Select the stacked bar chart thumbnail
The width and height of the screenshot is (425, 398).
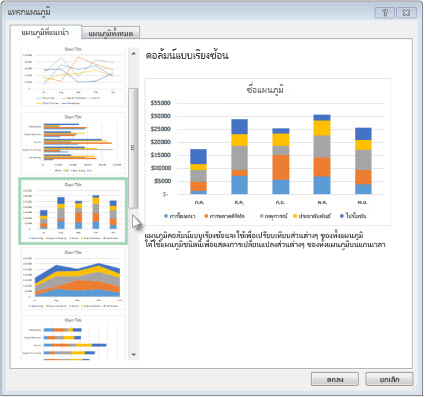pos(73,338)
